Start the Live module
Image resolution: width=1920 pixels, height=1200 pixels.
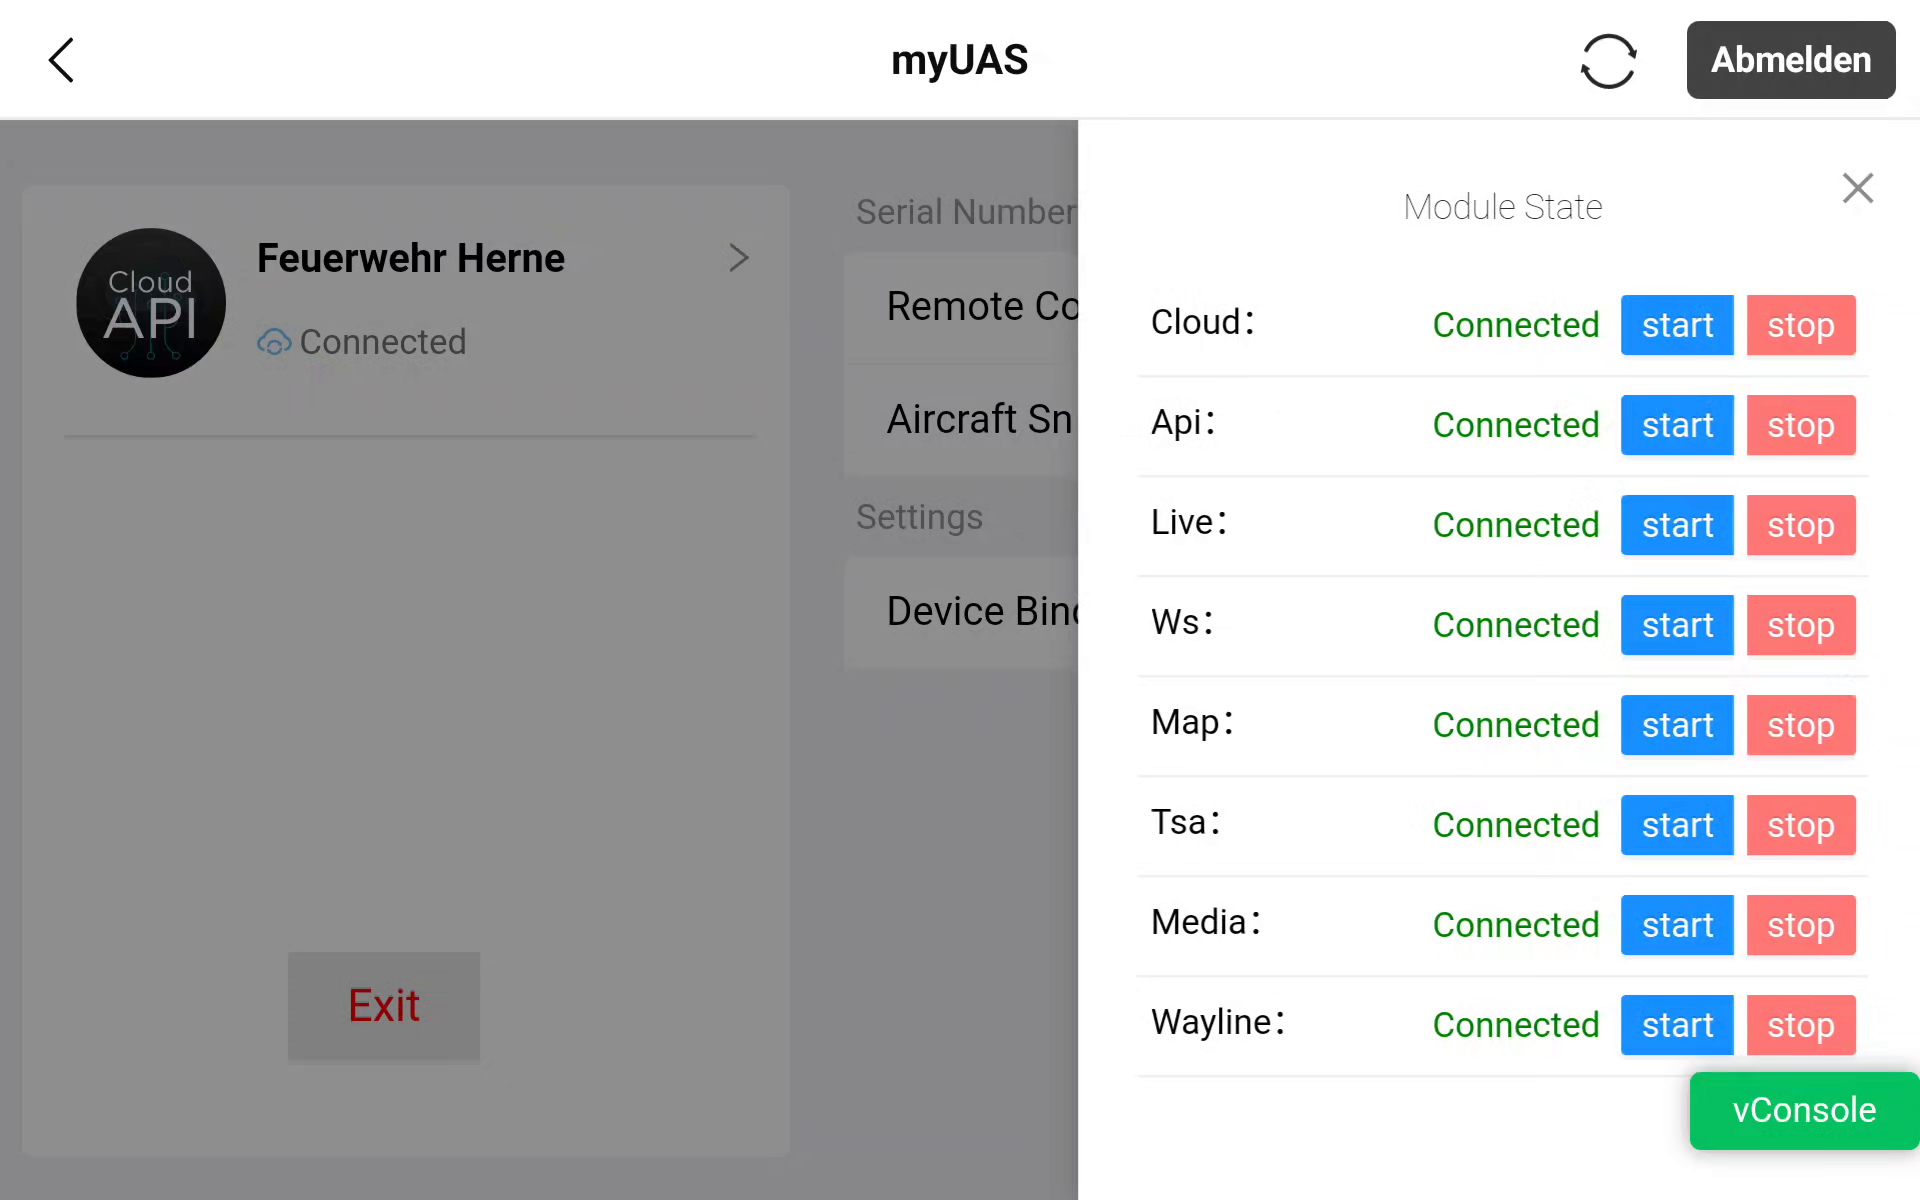click(1676, 525)
